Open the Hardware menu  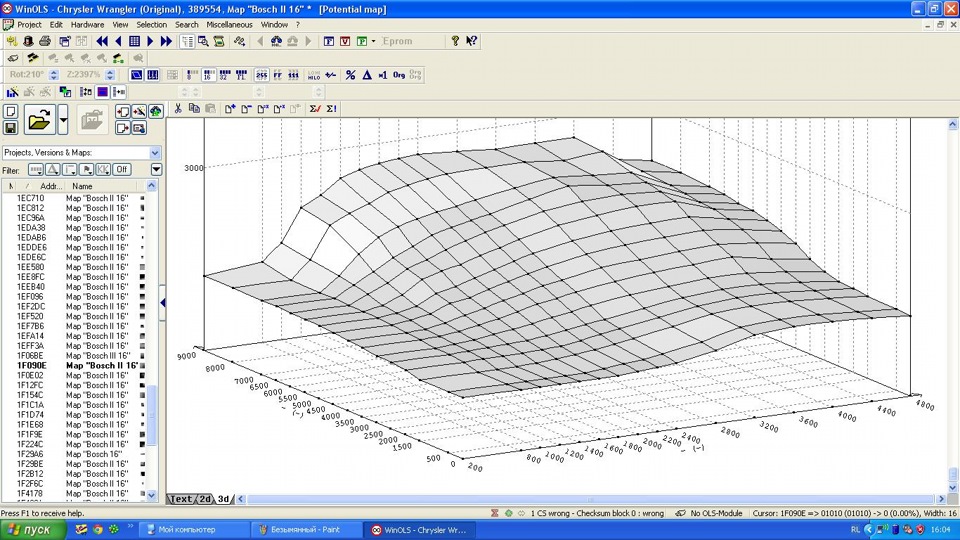(x=87, y=24)
